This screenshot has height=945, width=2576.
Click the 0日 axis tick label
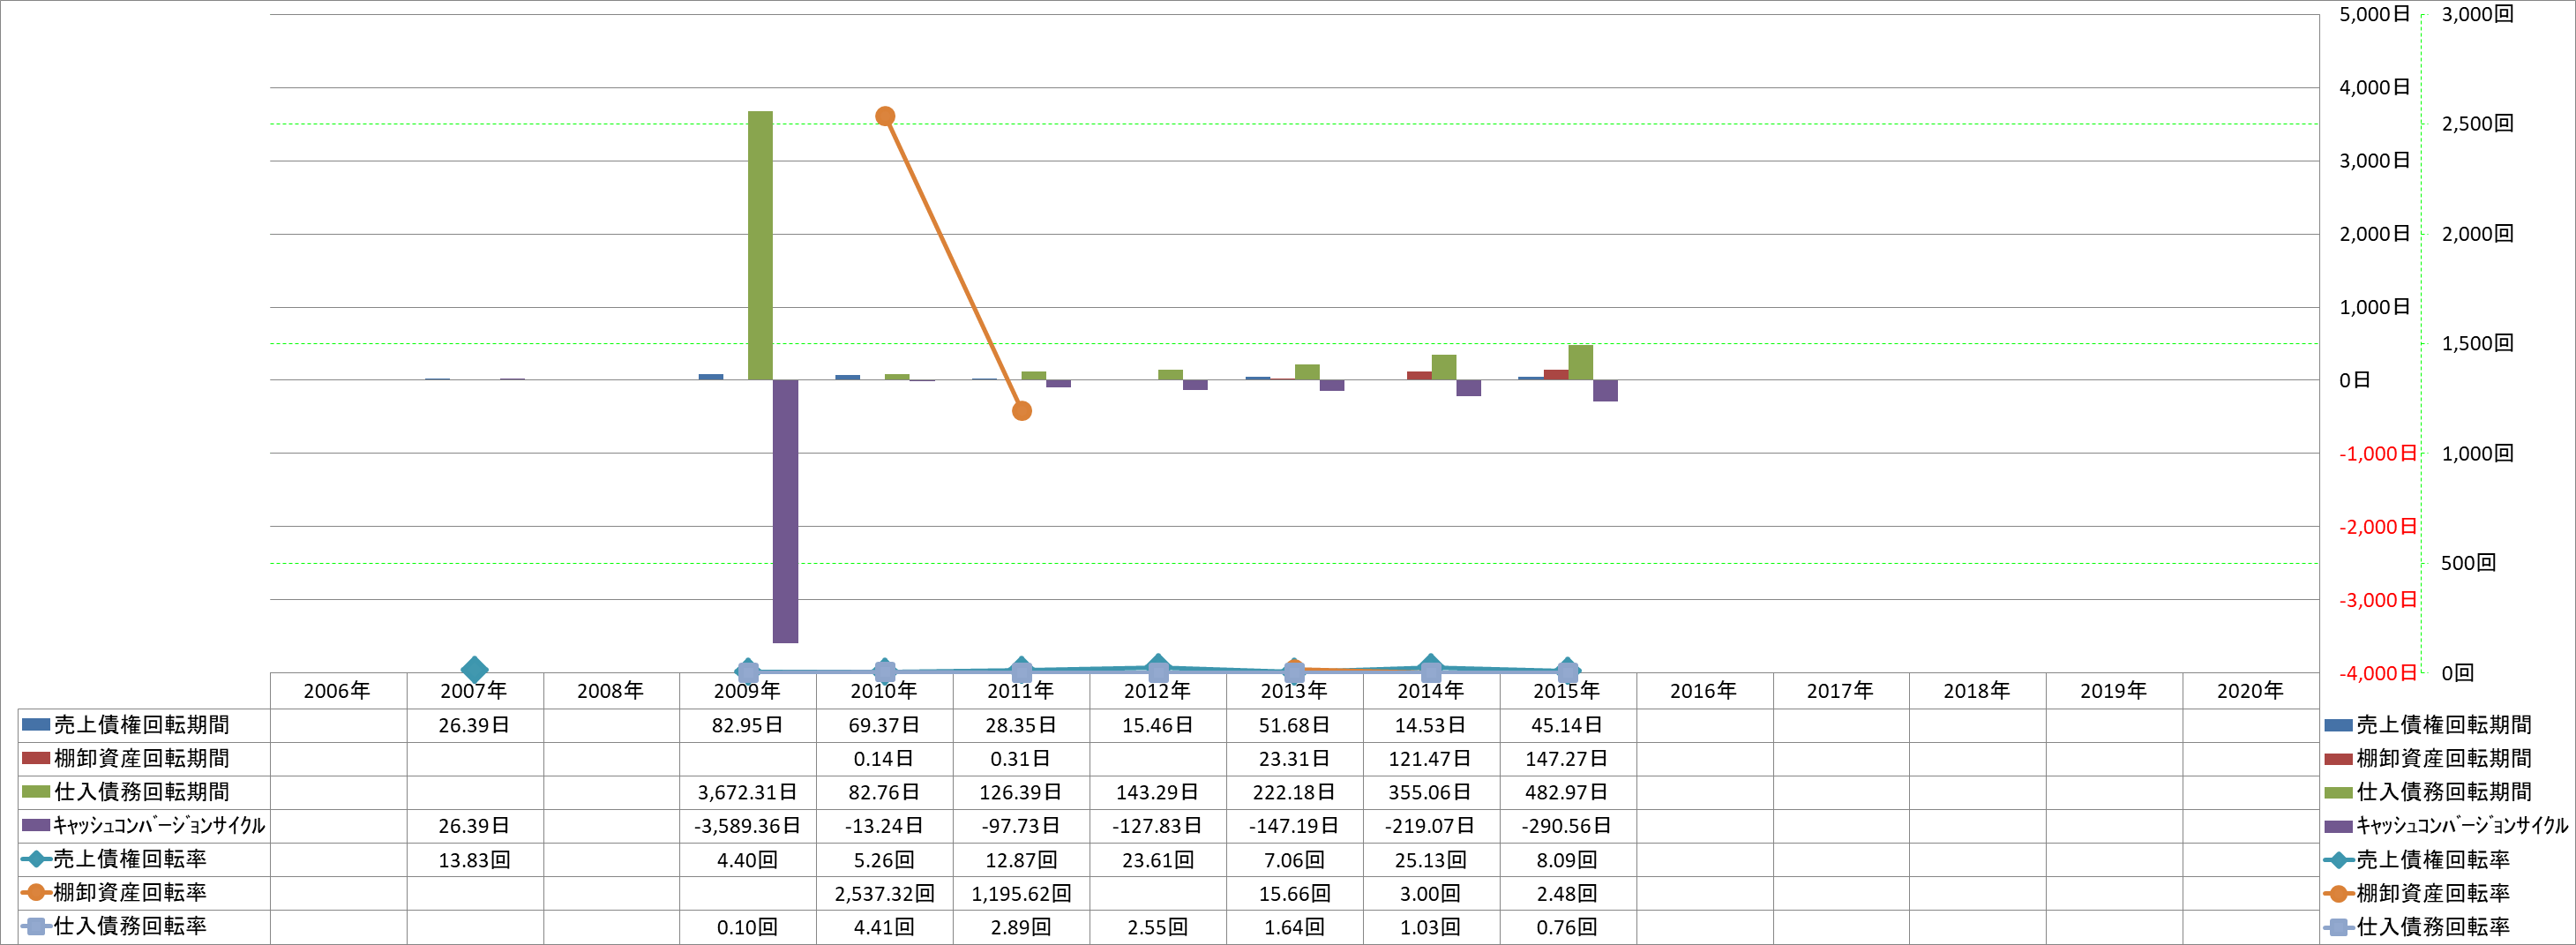(2355, 380)
